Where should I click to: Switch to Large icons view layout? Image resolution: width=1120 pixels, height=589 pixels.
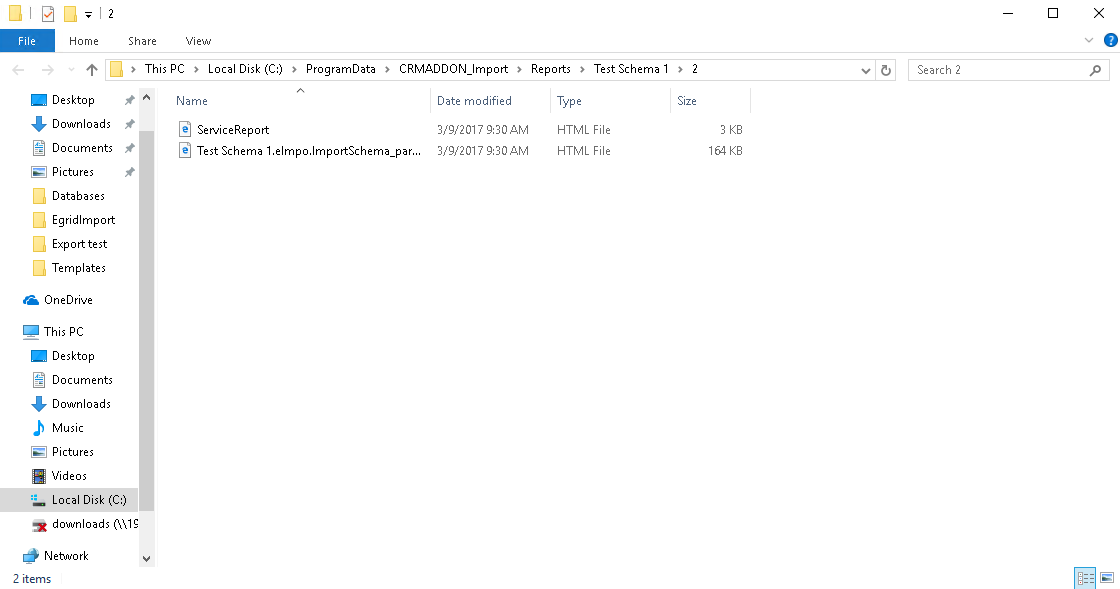1107,578
